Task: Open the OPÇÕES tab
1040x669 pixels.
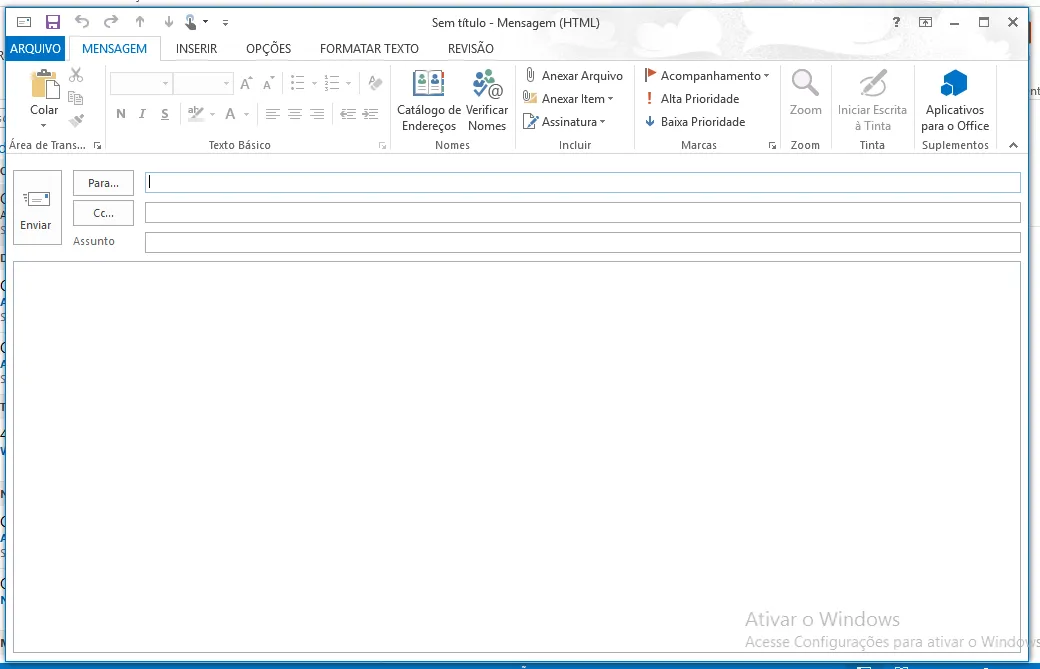Action: [269, 48]
